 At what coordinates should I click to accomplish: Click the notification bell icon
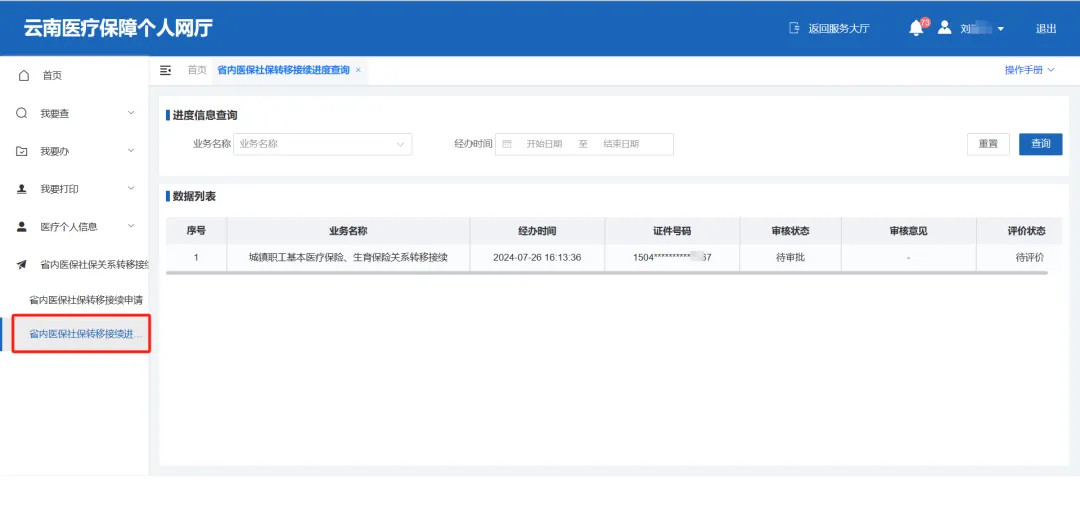915,28
